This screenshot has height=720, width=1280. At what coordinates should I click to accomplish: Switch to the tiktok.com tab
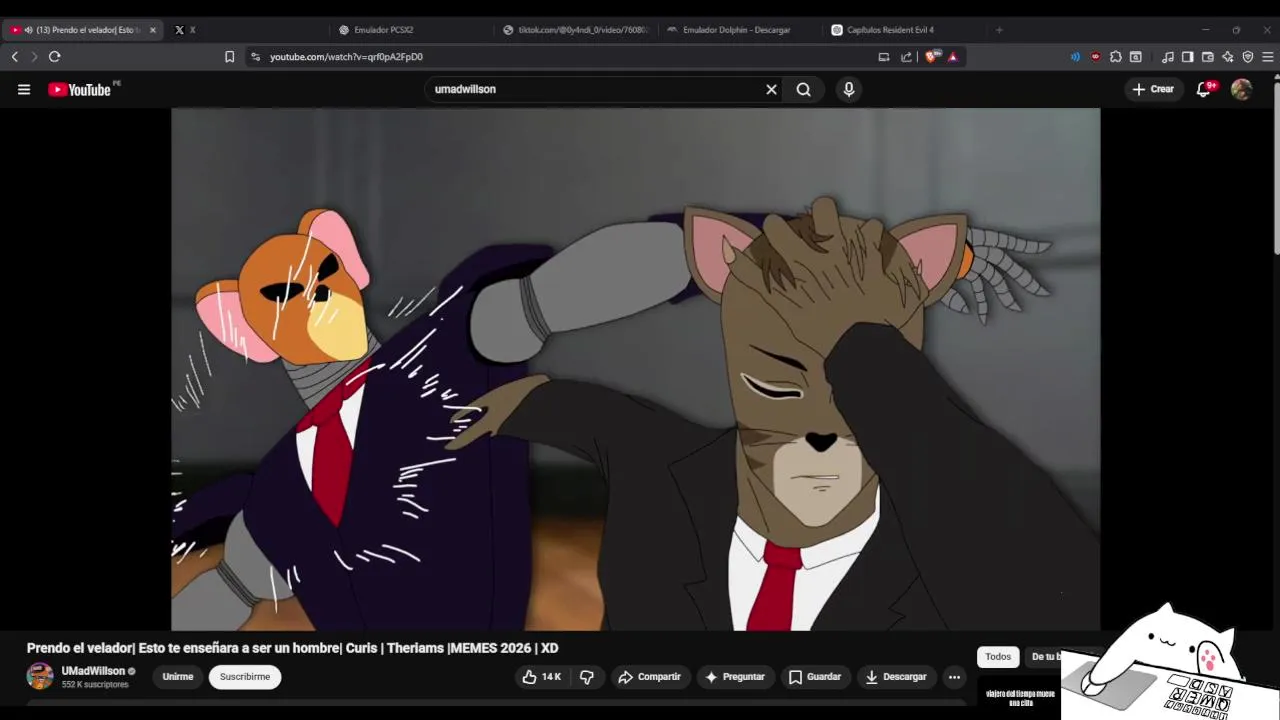(575, 30)
